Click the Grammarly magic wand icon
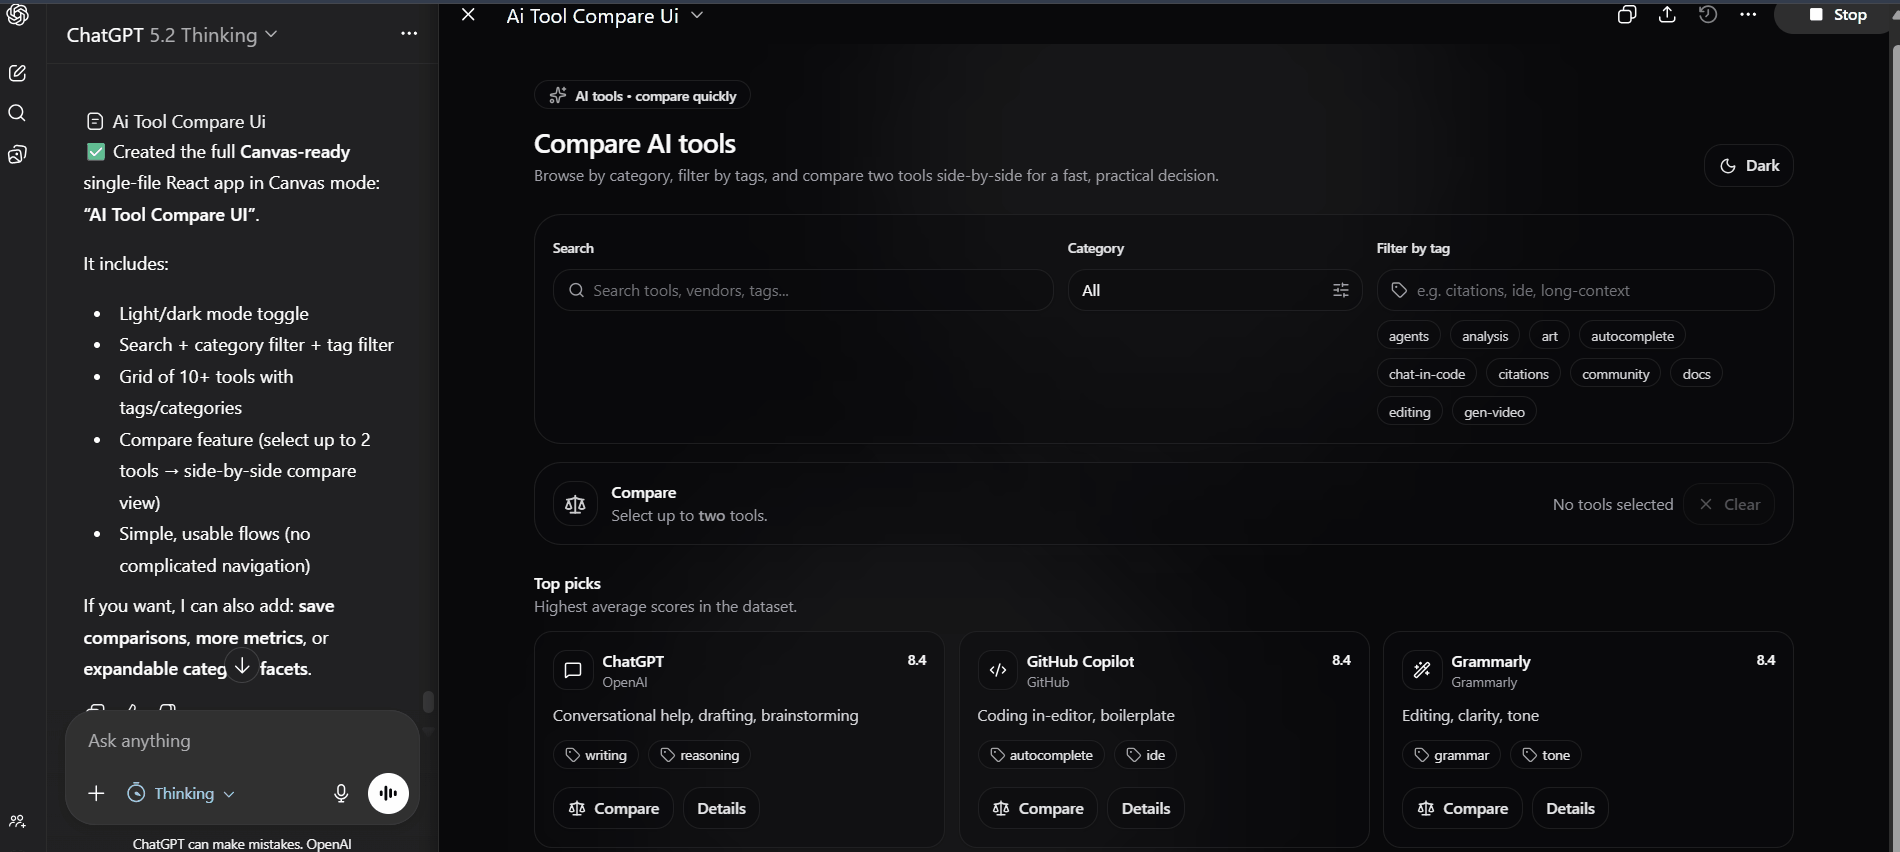This screenshot has height=852, width=1900. 1422,670
